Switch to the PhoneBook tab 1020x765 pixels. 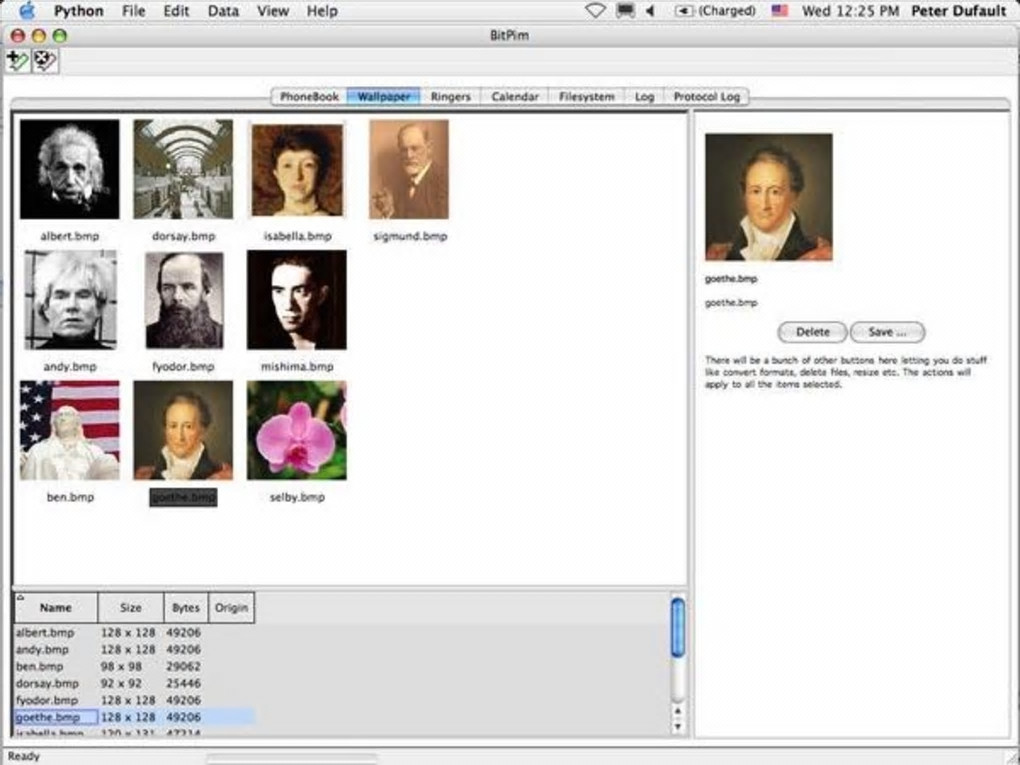(x=309, y=96)
